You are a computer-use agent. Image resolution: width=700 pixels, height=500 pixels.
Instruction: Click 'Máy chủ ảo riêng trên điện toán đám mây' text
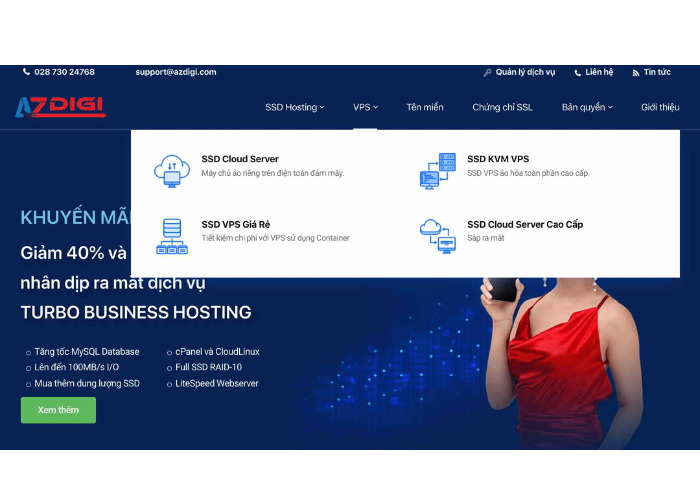coord(273,173)
